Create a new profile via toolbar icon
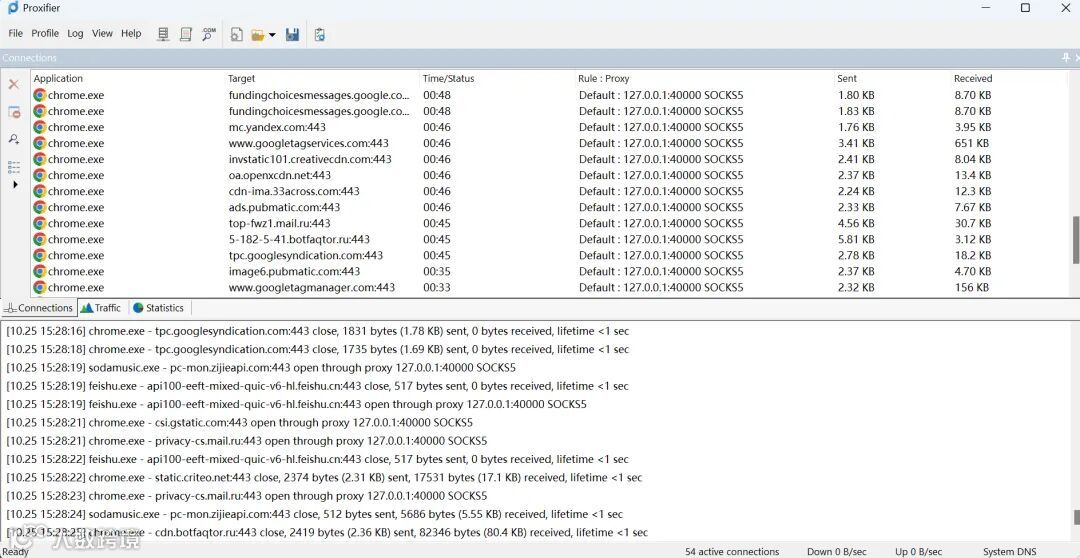Screen dimensions: 1080x558 pyautogui.click(x=236, y=34)
